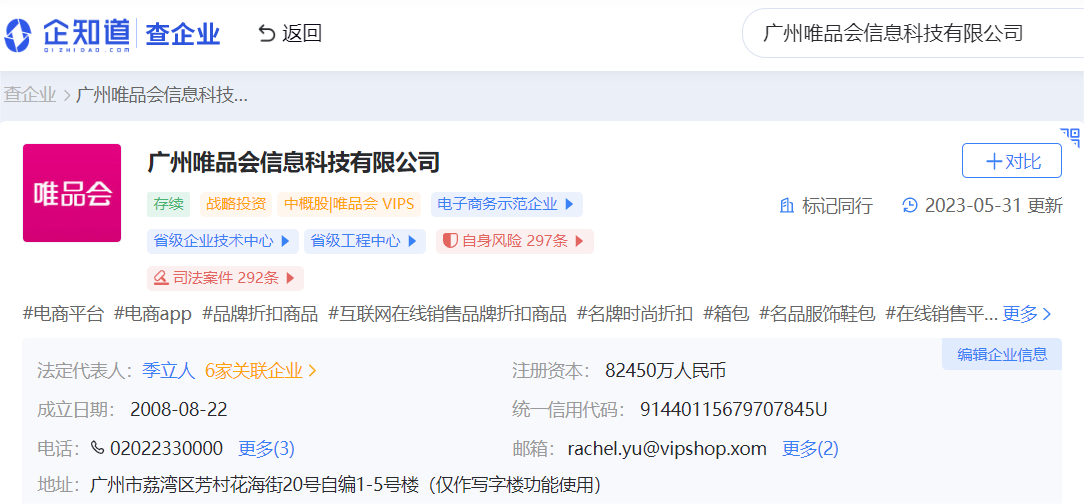Open the 中概股|唯品会 VIPS tag
Viewport: 1084px width, 504px height.
click(349, 205)
